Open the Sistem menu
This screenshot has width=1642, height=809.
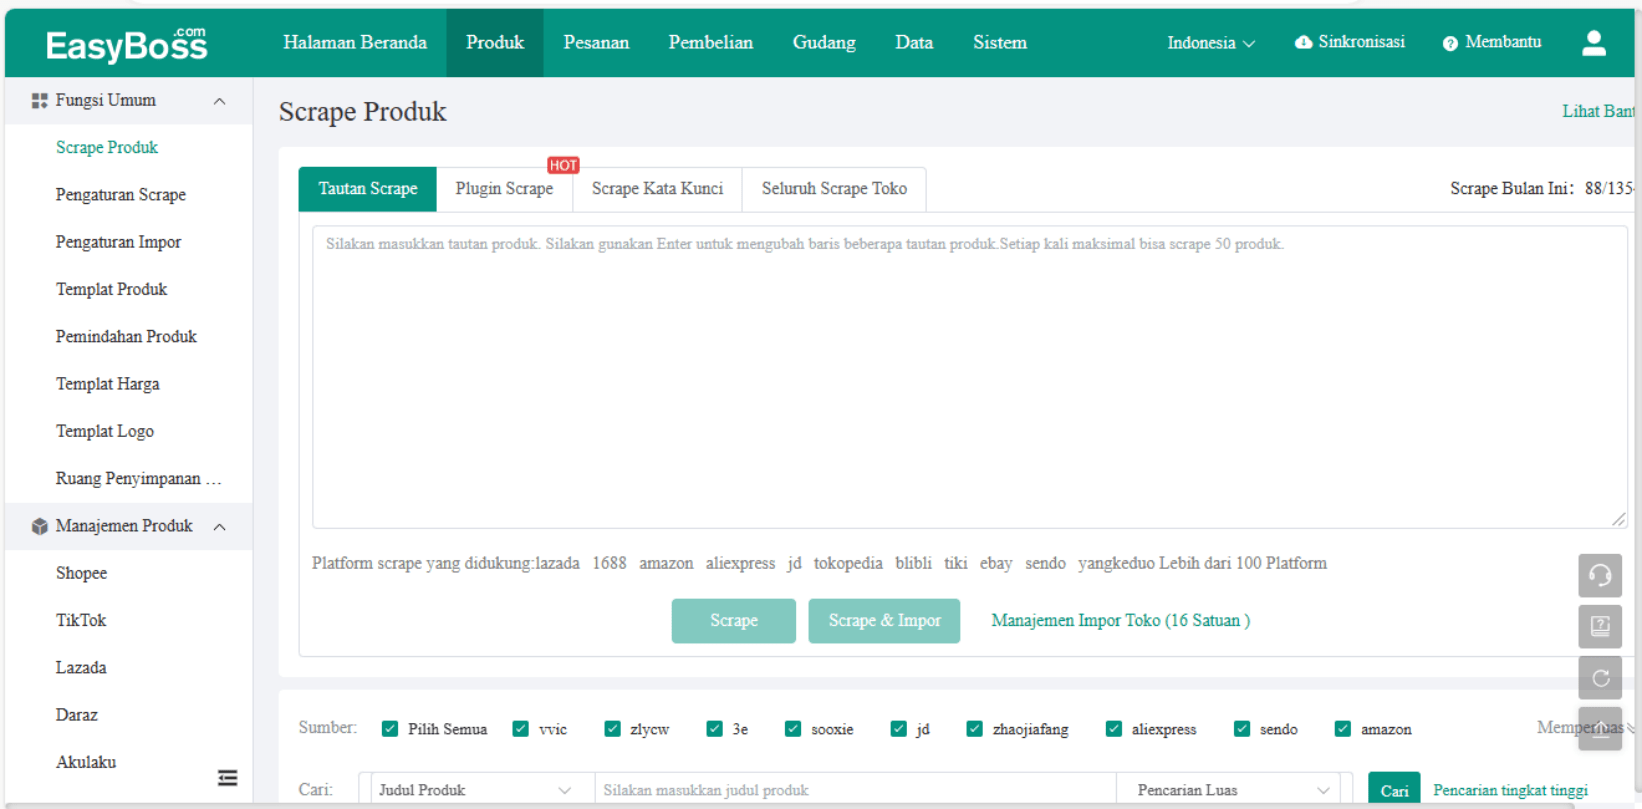click(x=1000, y=43)
